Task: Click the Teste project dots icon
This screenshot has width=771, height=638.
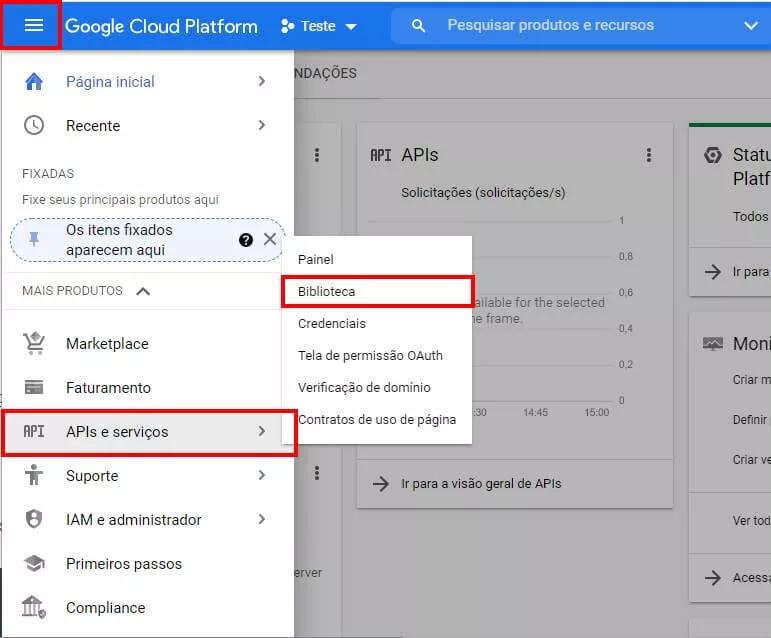Action: click(x=287, y=26)
